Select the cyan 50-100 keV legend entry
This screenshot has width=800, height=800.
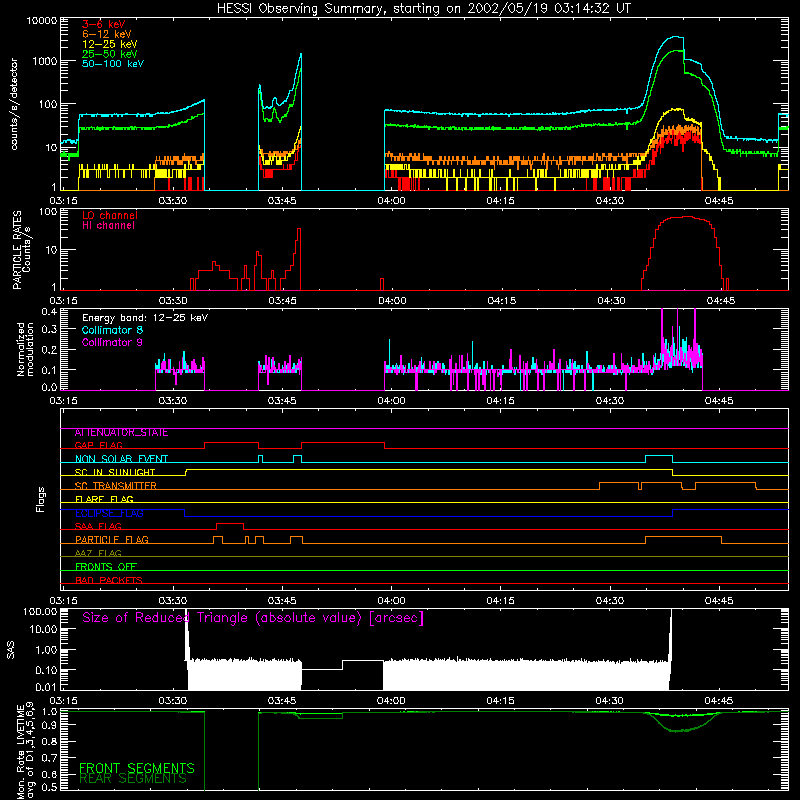[x=113, y=64]
